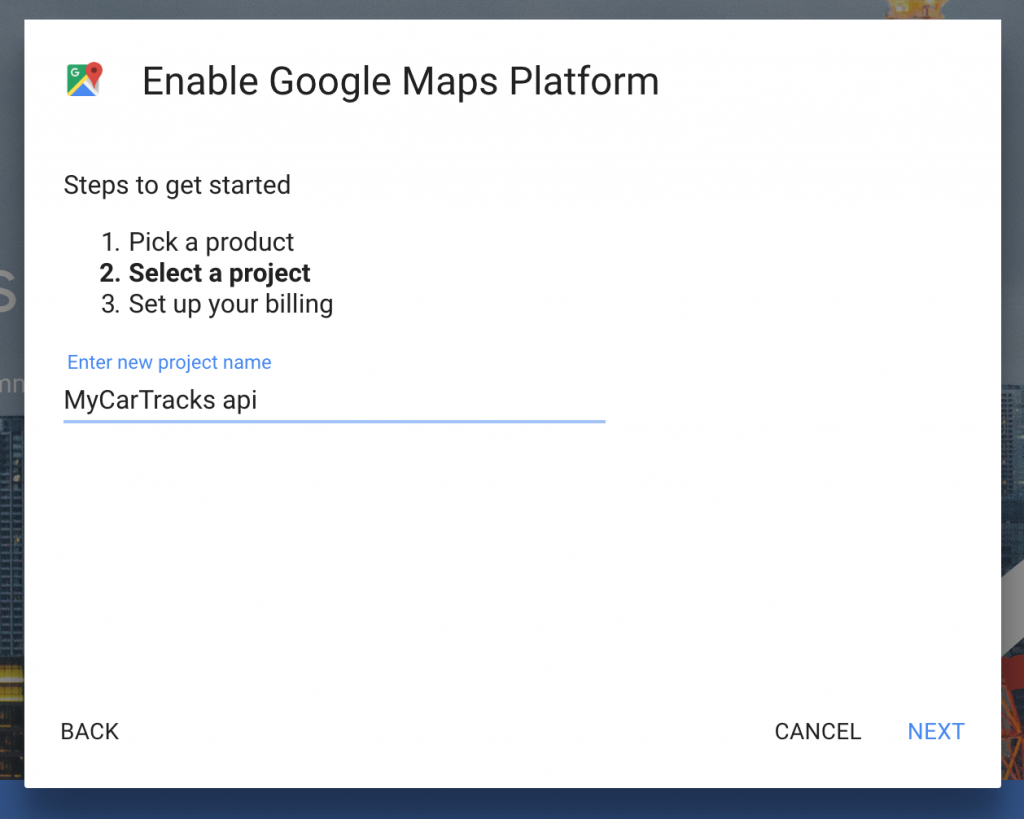1024x819 pixels.
Task: Click the step number '3.' in the list
Action: [x=110, y=304]
